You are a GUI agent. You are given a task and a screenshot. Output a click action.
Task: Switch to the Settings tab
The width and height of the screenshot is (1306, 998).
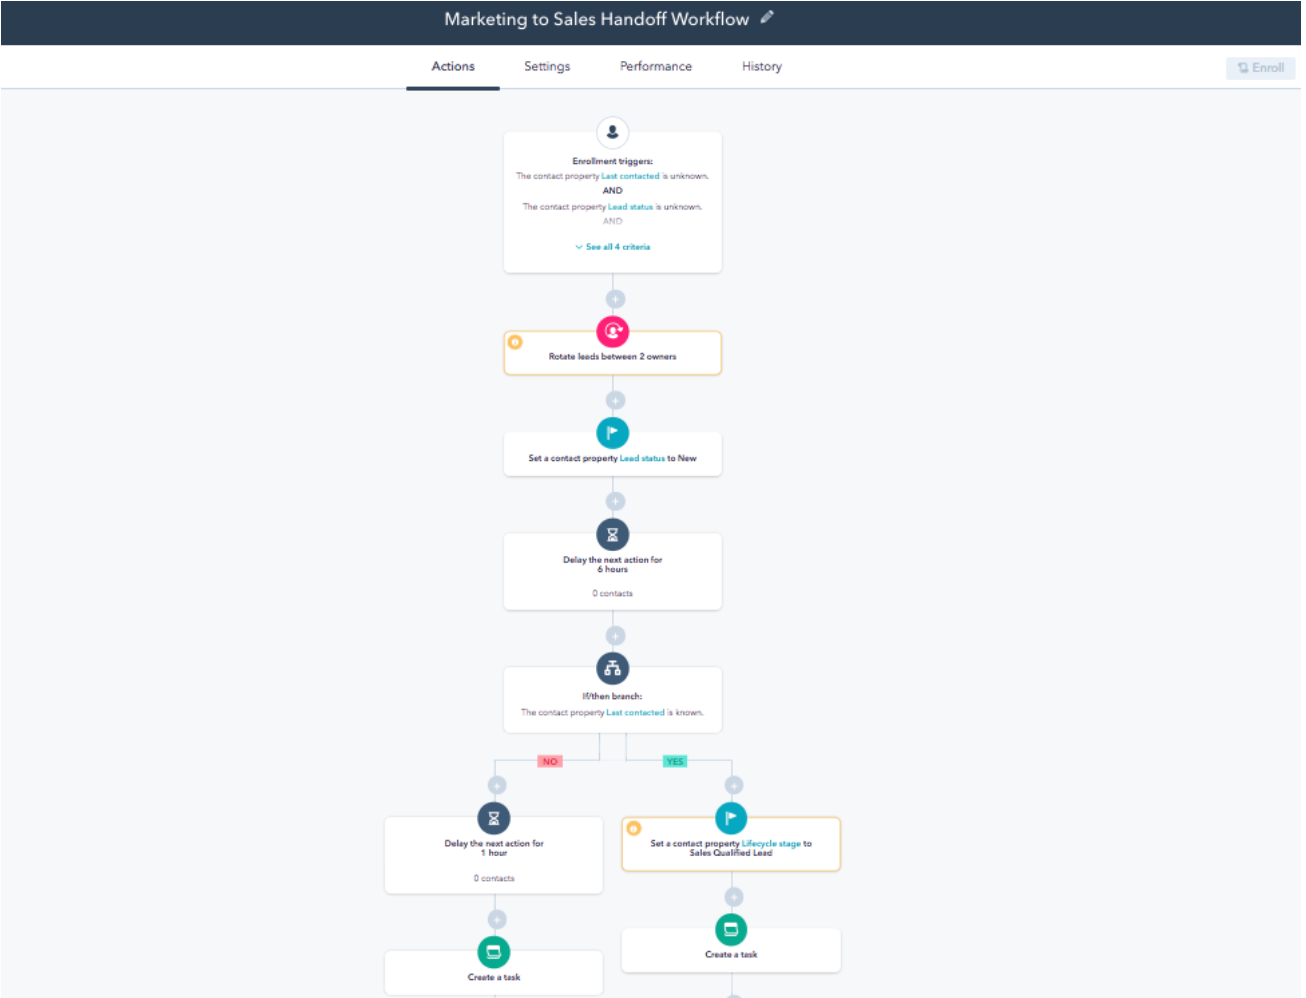pos(547,67)
